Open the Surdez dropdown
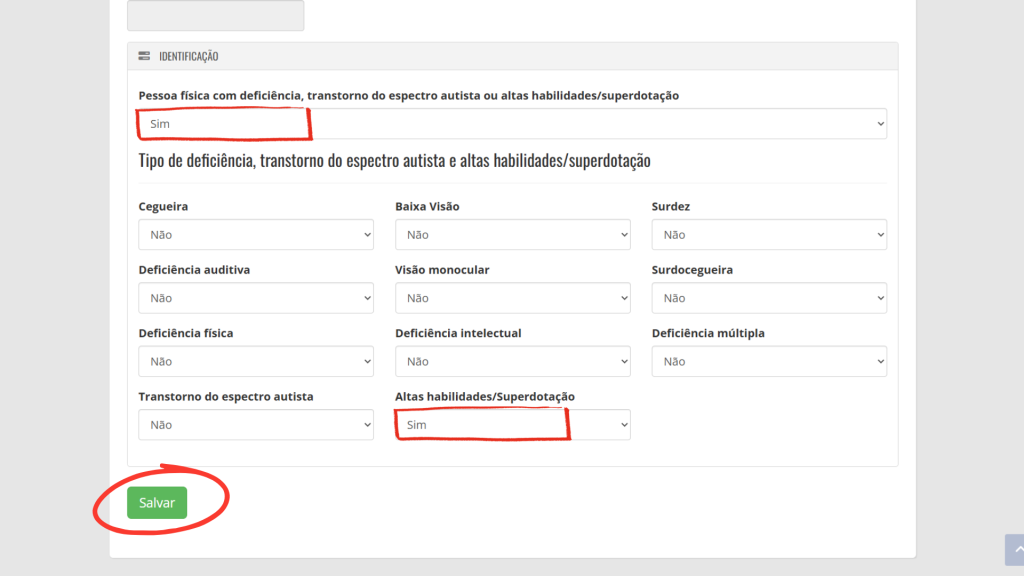 (x=768, y=235)
